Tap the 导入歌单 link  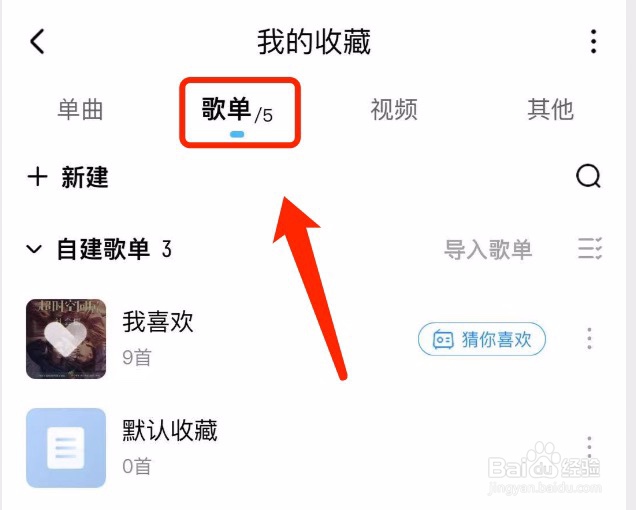click(488, 249)
